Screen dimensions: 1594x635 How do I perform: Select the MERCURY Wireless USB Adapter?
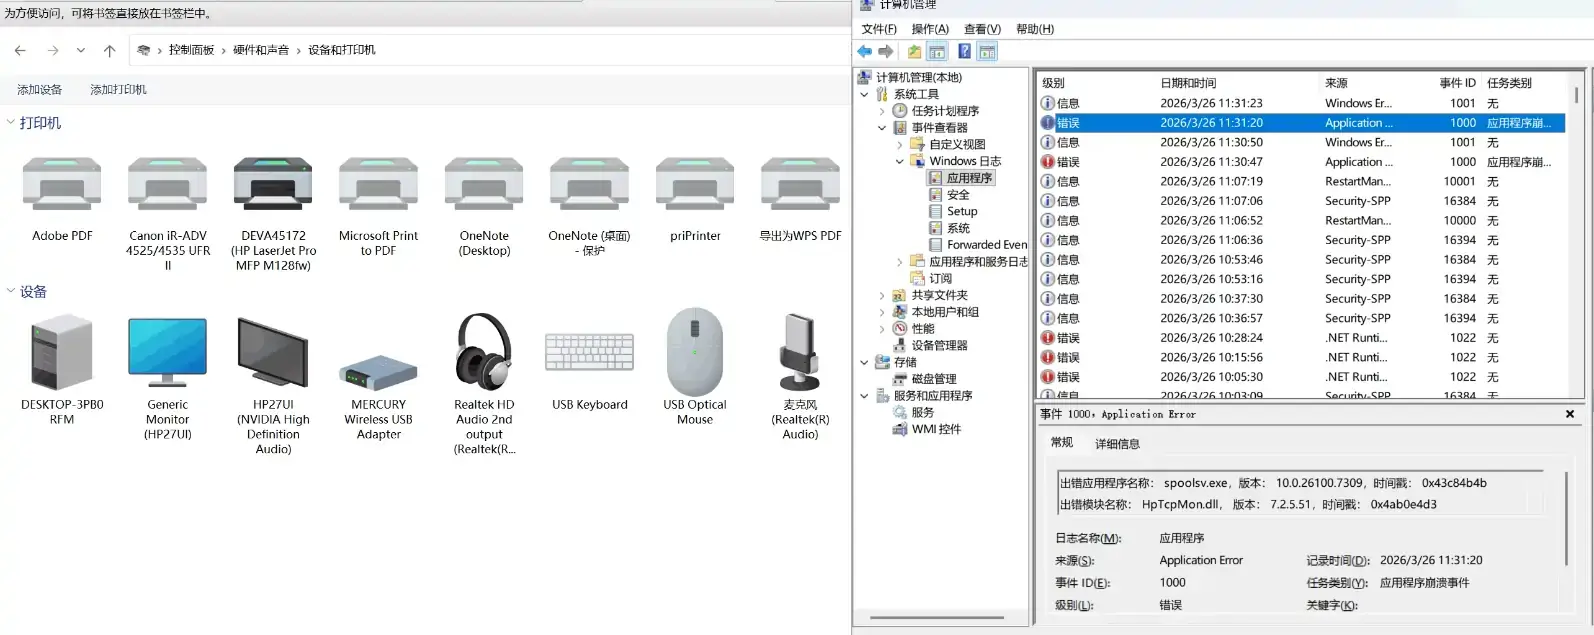pyautogui.click(x=378, y=372)
